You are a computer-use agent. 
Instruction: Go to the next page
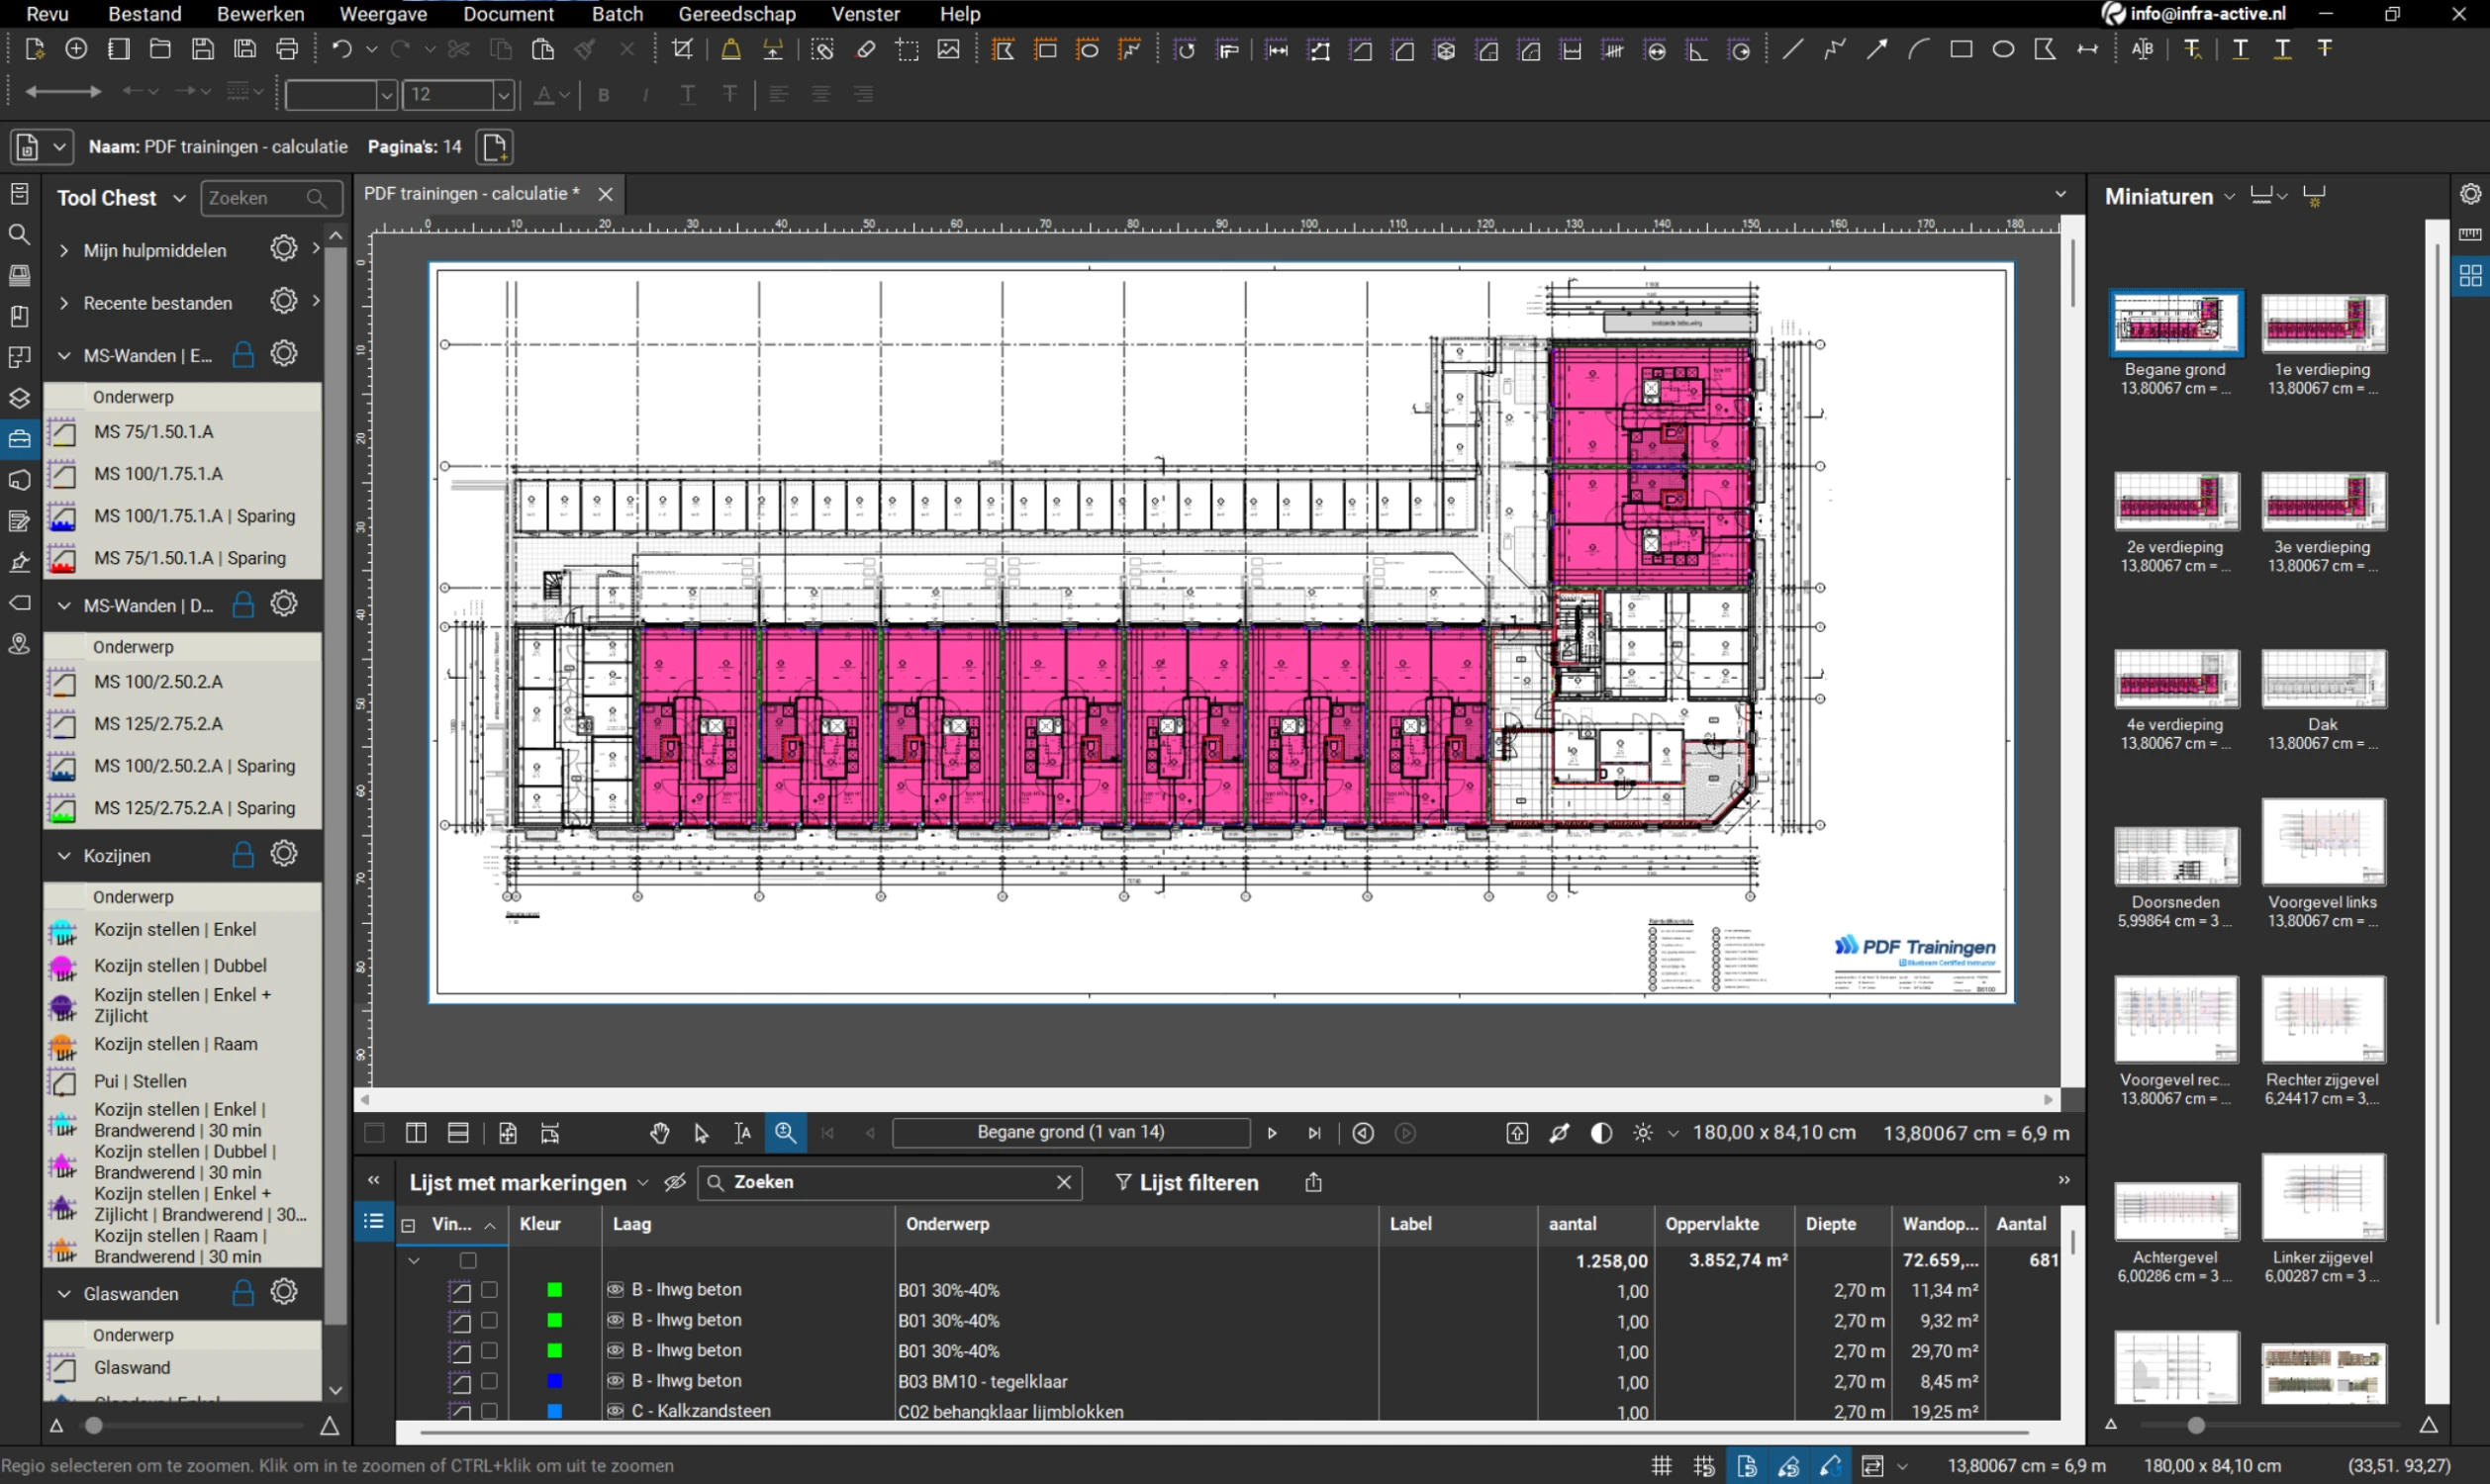click(x=1272, y=1133)
